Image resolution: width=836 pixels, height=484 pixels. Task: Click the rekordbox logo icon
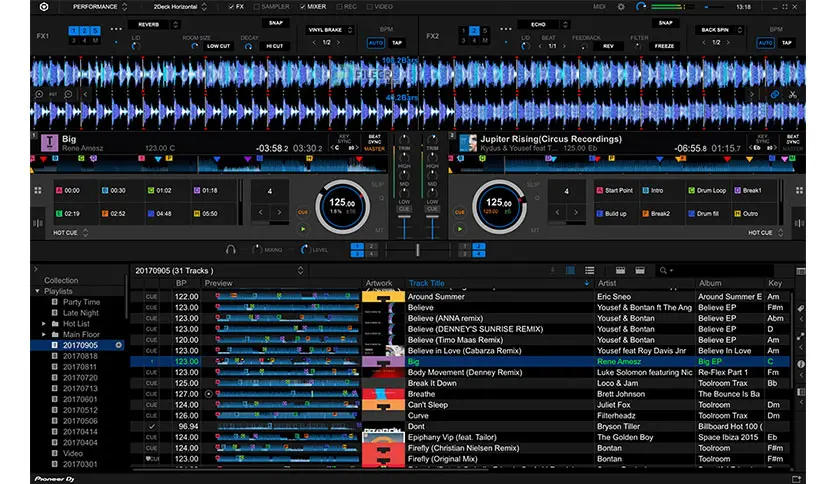(42, 6)
